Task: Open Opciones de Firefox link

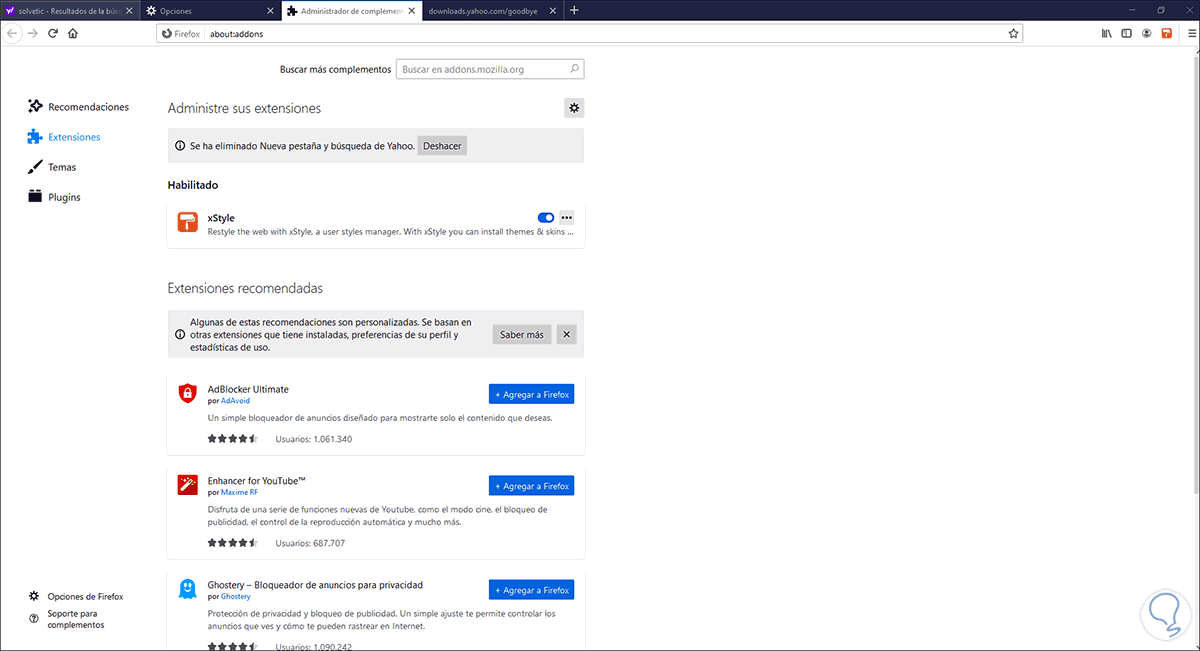Action: (77, 596)
